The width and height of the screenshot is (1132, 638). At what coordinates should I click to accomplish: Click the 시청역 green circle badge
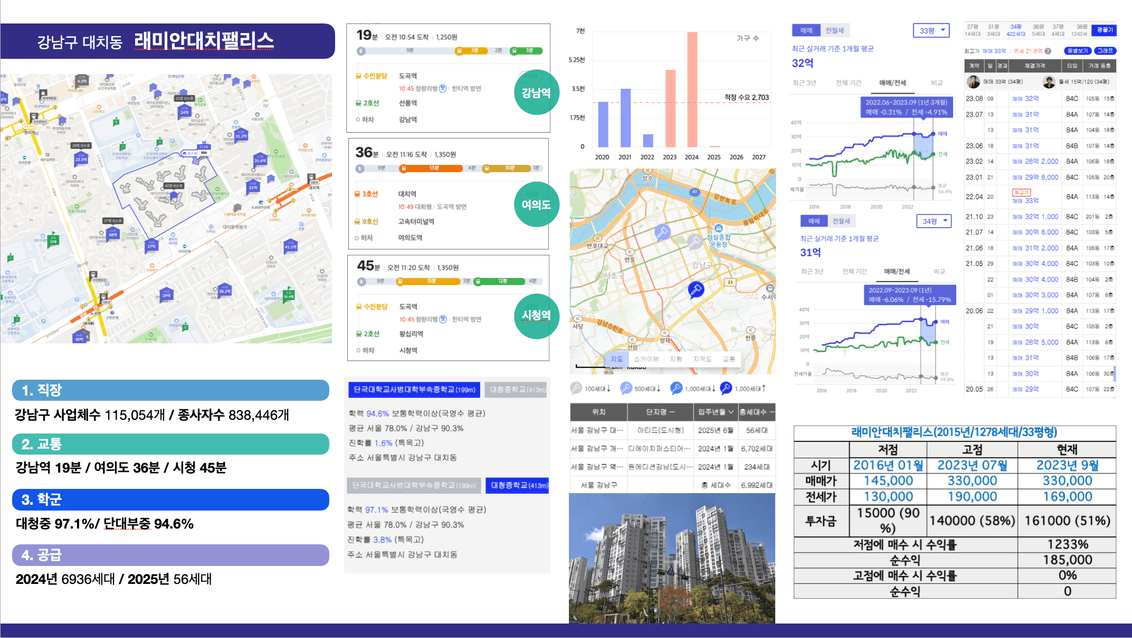tap(536, 315)
